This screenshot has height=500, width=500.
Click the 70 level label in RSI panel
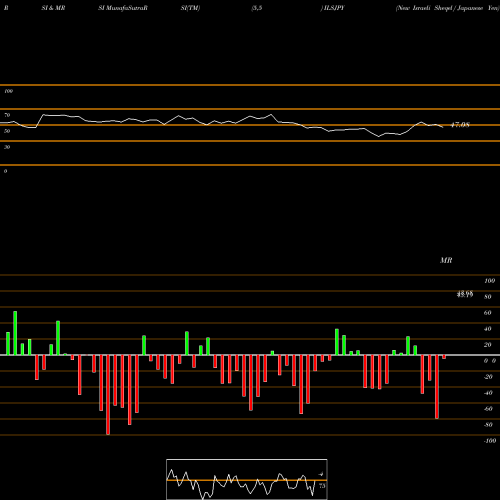point(7,115)
